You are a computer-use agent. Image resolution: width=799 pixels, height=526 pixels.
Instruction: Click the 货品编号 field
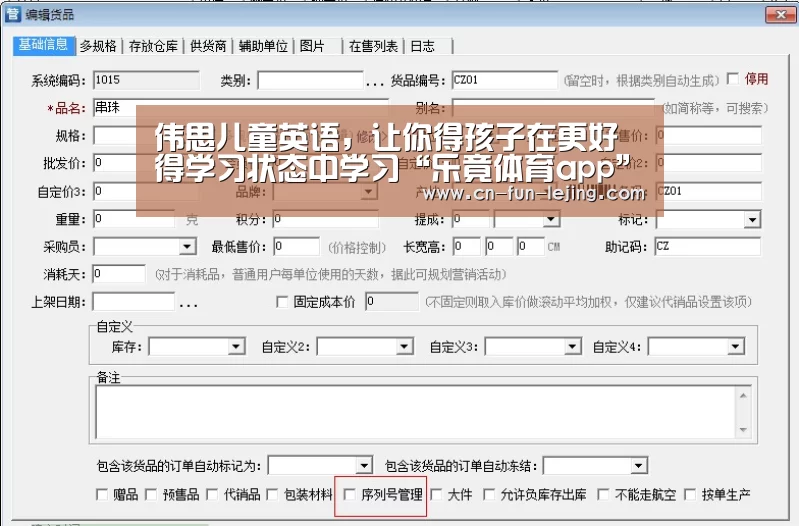(504, 80)
